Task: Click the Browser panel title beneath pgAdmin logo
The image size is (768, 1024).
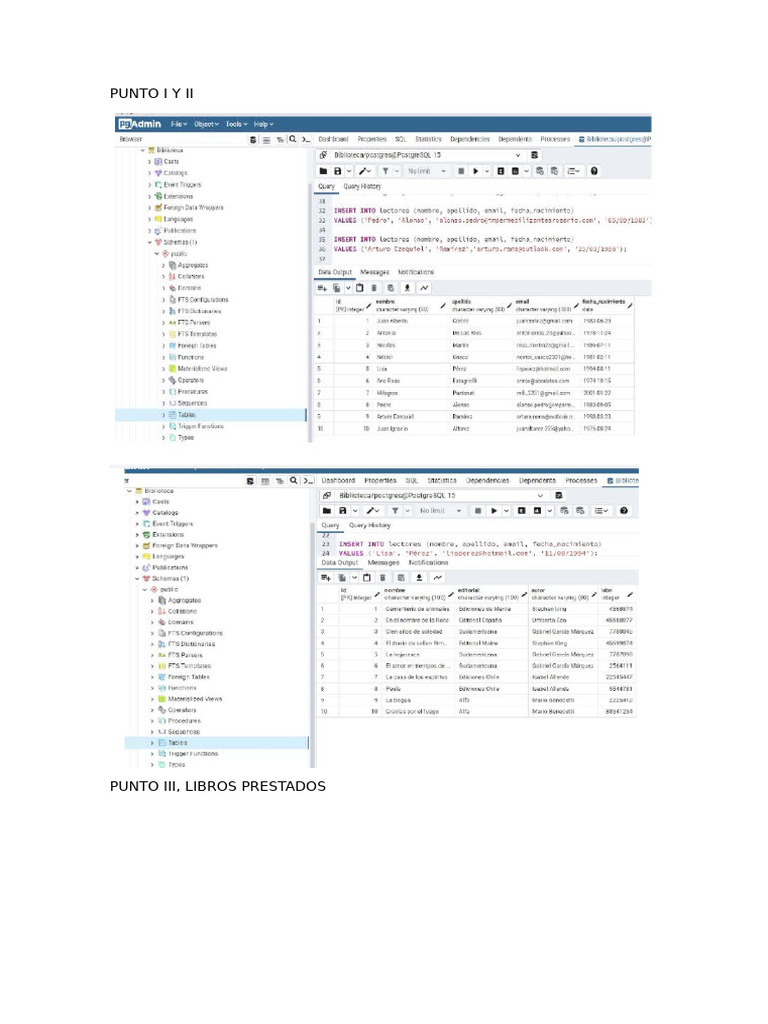Action: coord(131,139)
